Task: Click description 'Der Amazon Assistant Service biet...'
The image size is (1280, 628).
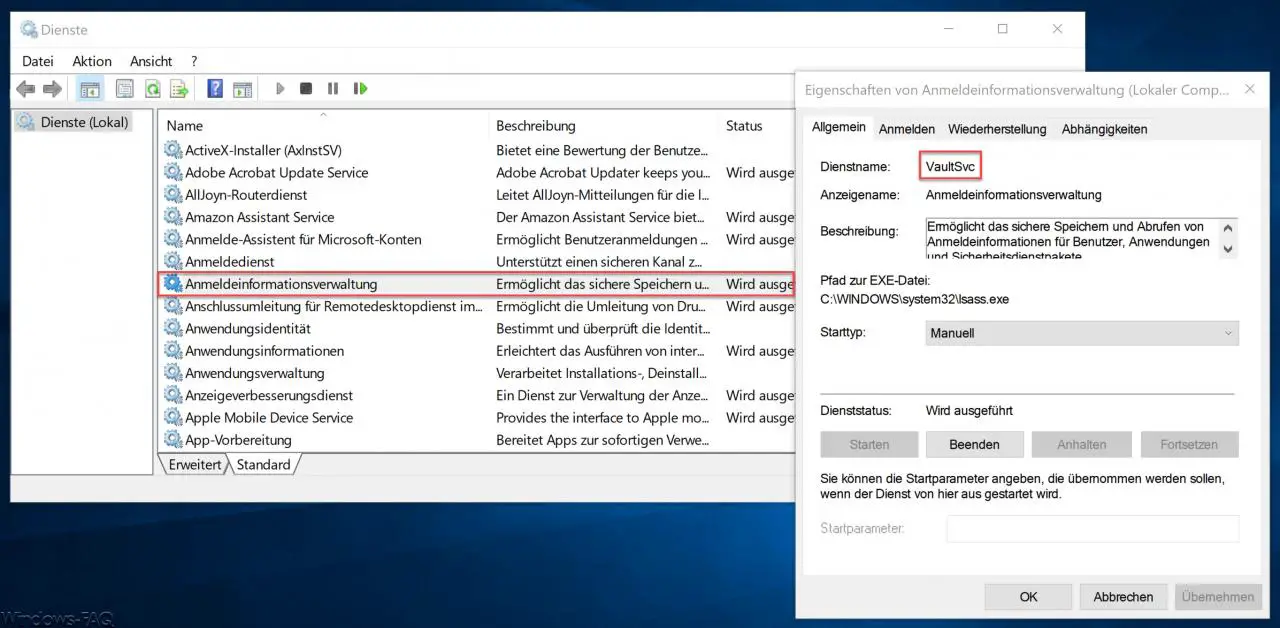Action: tap(603, 217)
